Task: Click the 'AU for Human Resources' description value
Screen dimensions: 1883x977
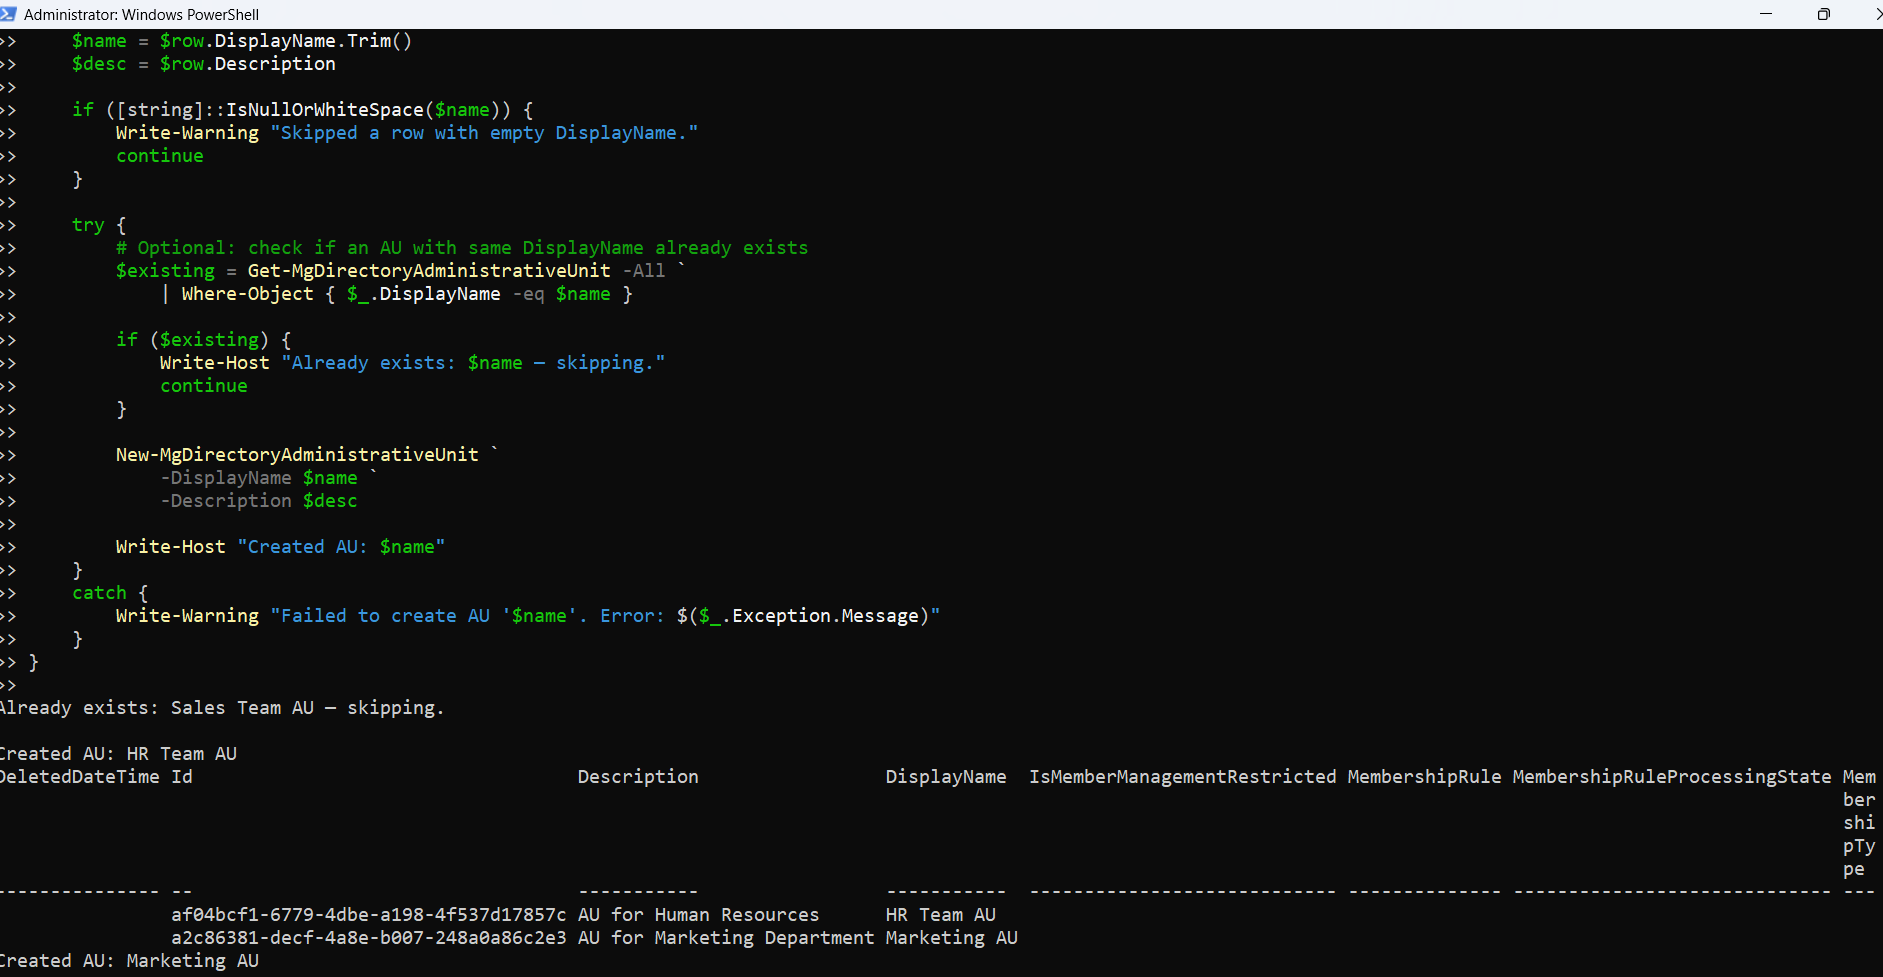Action: point(698,915)
